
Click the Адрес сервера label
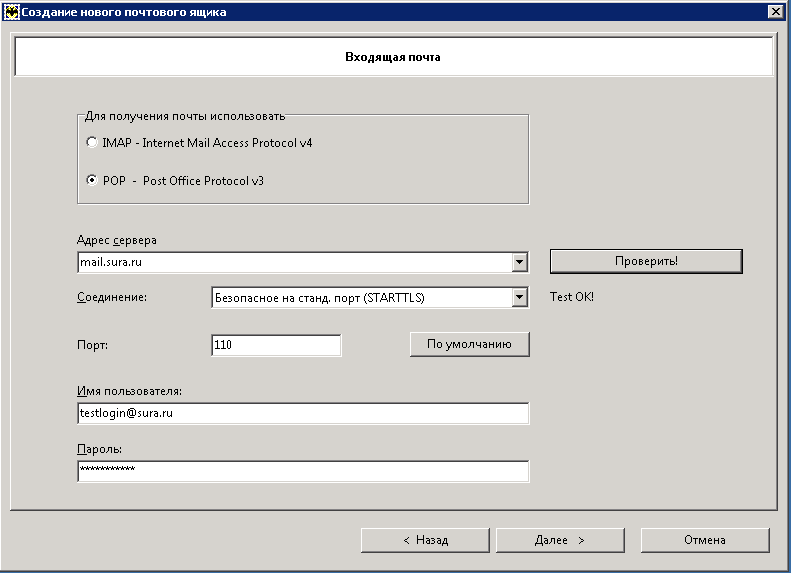117,241
